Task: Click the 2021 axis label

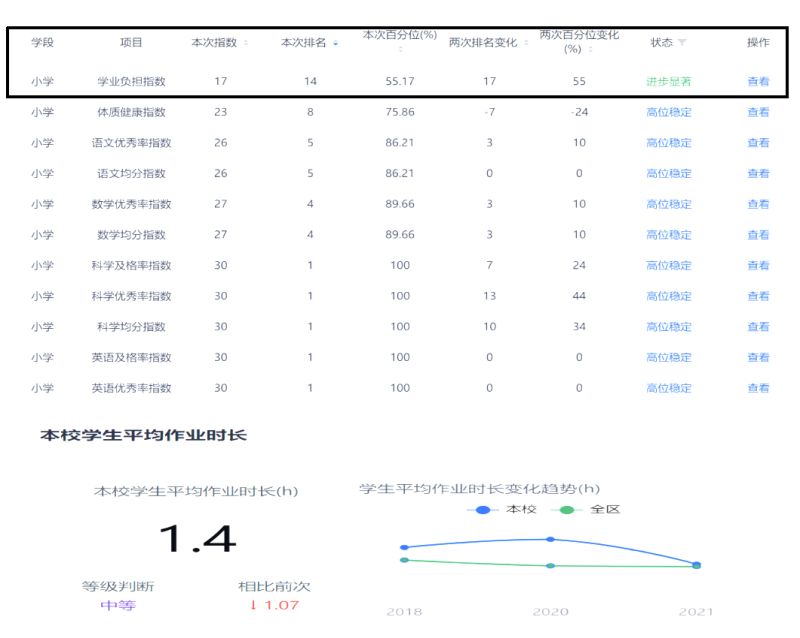Action: pyautogui.click(x=696, y=611)
